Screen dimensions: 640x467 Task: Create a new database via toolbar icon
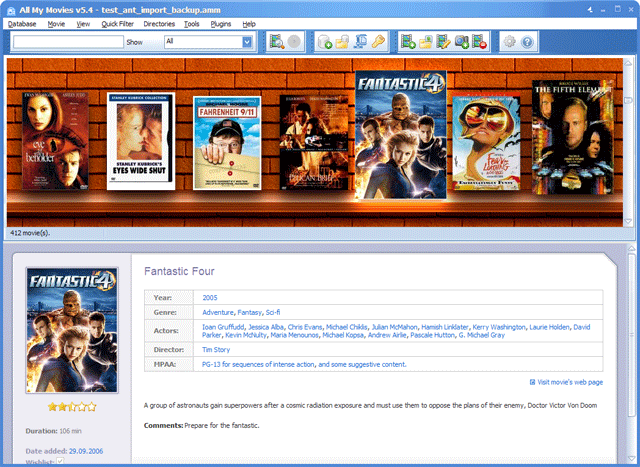pos(324,42)
